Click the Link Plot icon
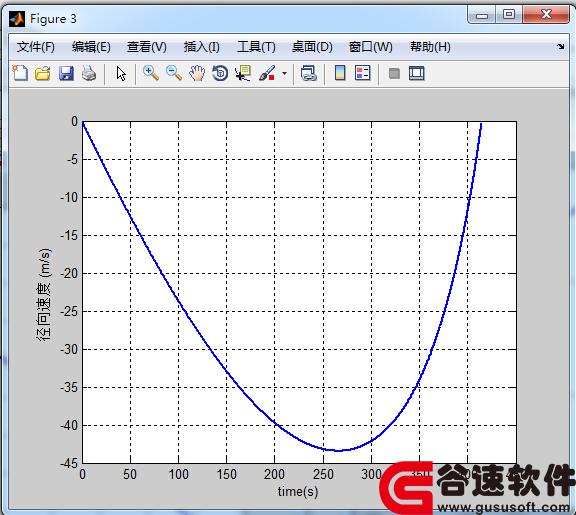This screenshot has height=515, width=576. [x=309, y=73]
